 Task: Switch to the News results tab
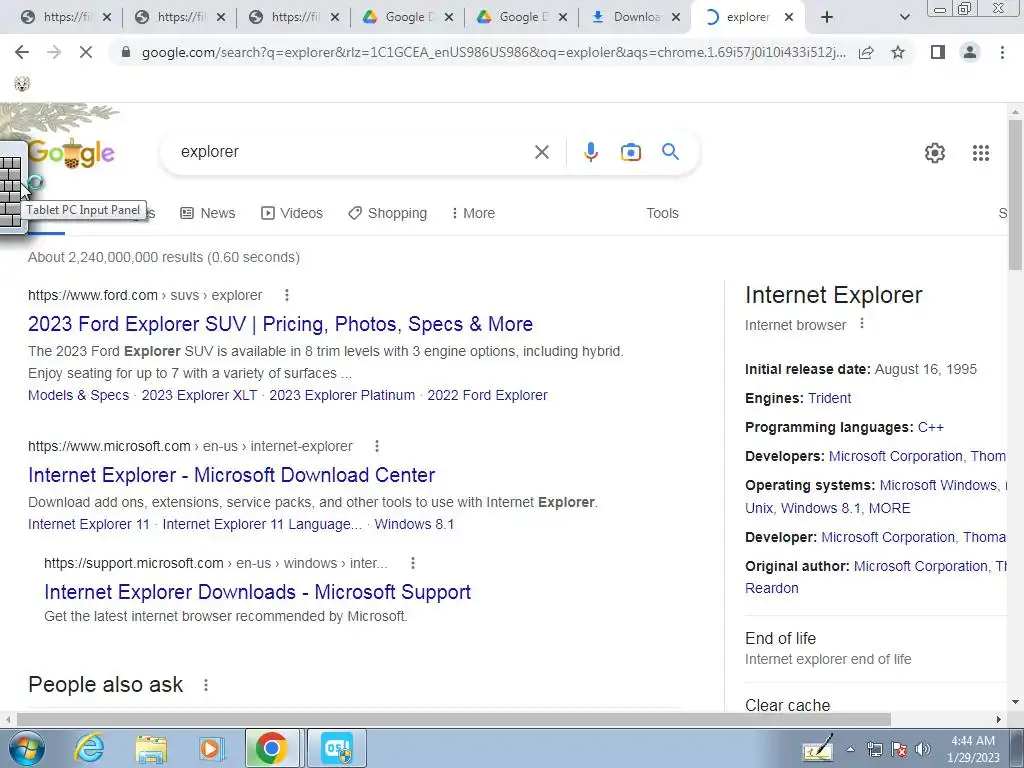[x=208, y=213]
